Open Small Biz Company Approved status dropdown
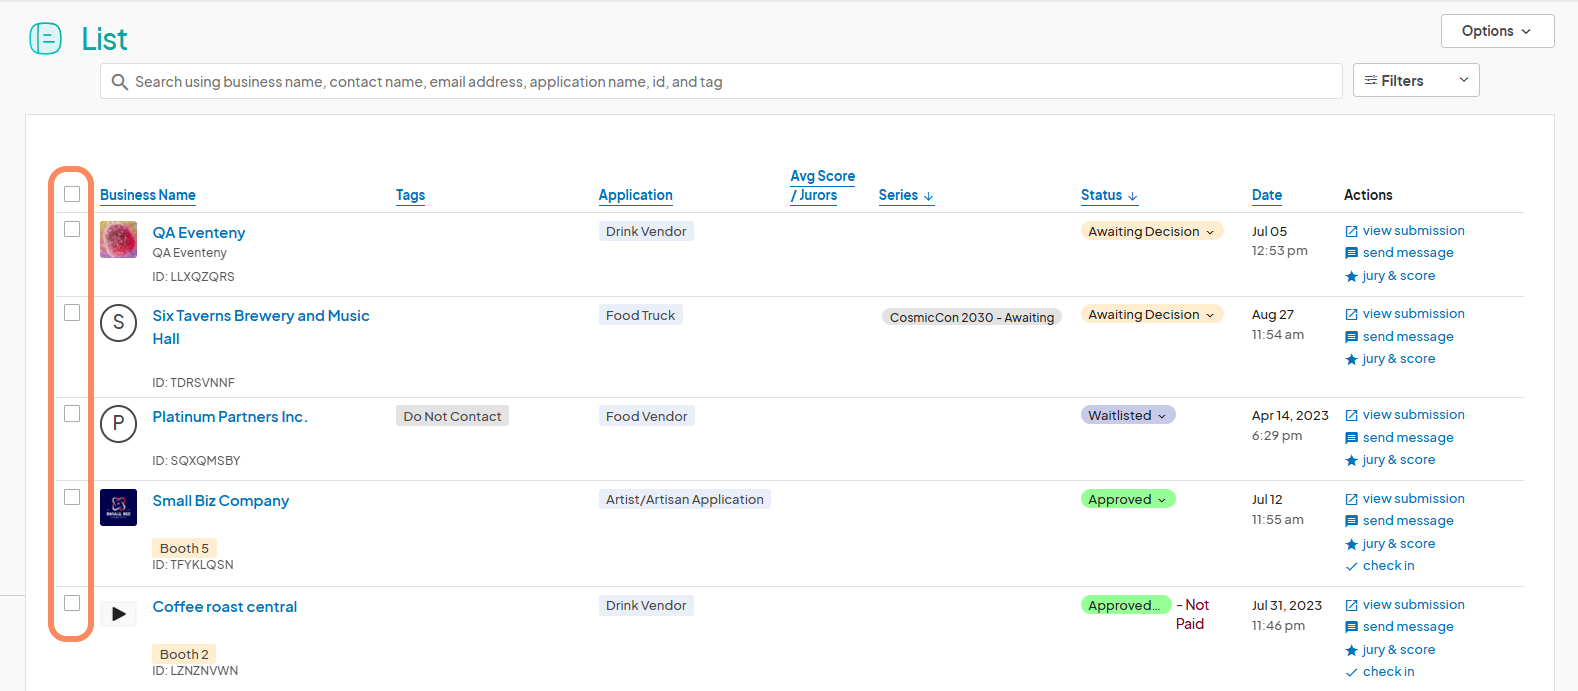Image resolution: width=1578 pixels, height=691 pixels. point(1128,499)
